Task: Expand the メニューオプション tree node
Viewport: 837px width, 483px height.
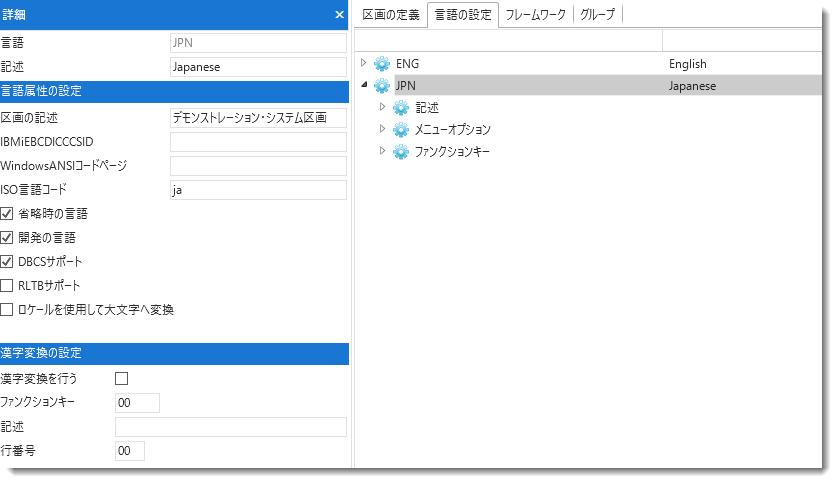Action: coord(383,129)
